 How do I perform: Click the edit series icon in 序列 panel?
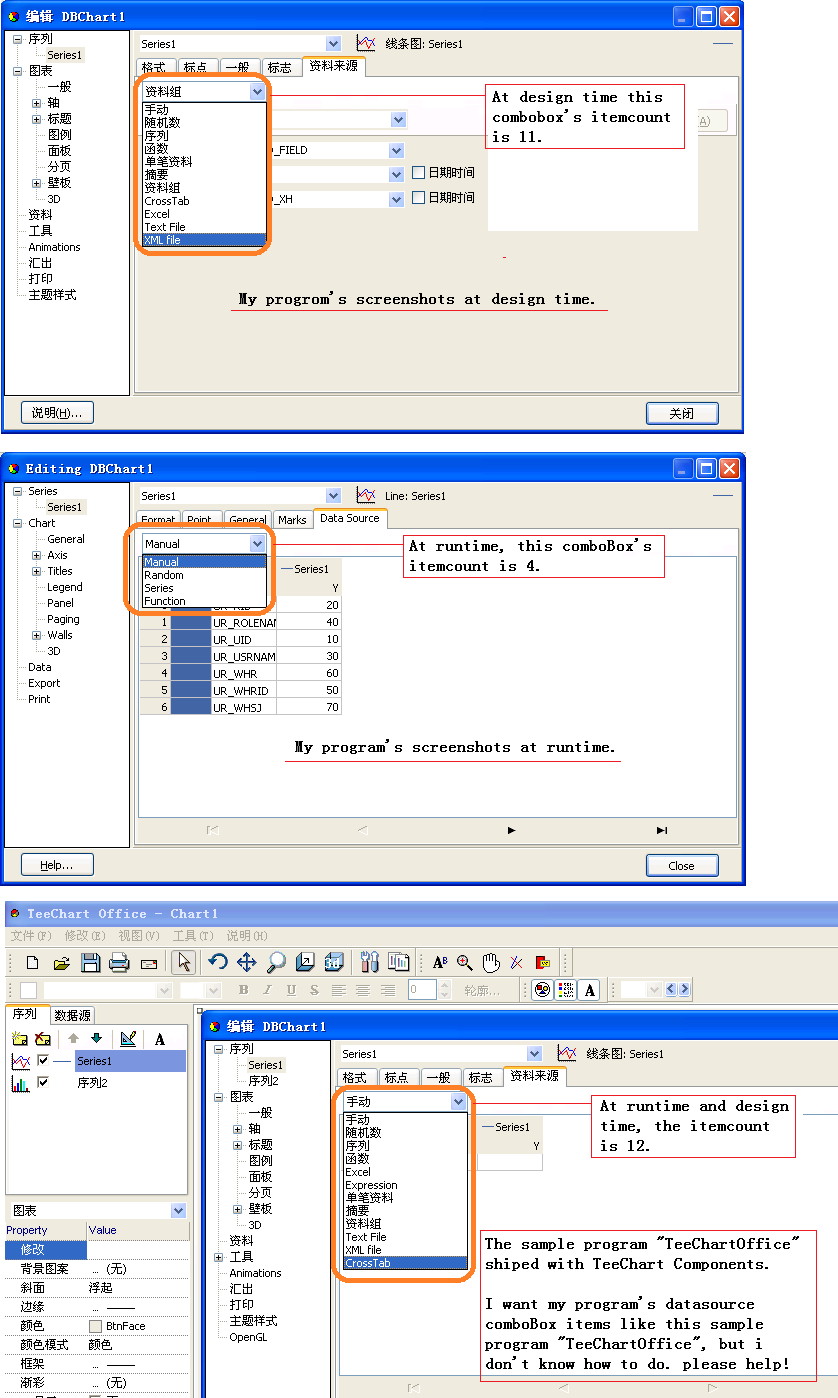click(127, 1039)
